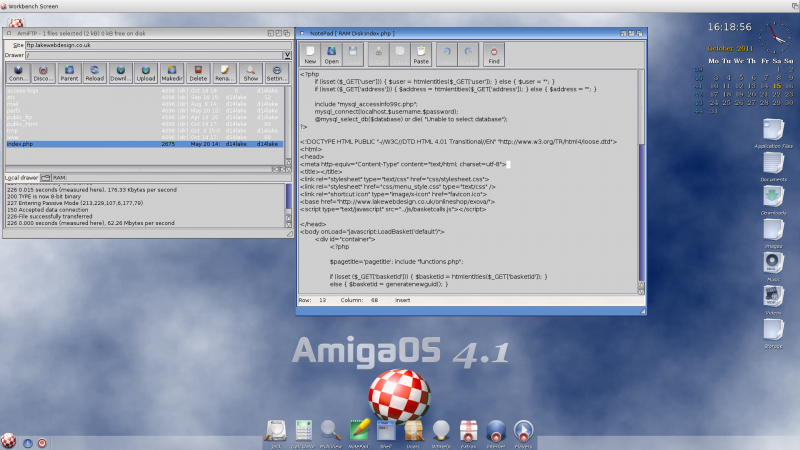Image resolution: width=800 pixels, height=450 pixels.
Task: Click New in NotePad toolbar
Action: click(x=311, y=54)
